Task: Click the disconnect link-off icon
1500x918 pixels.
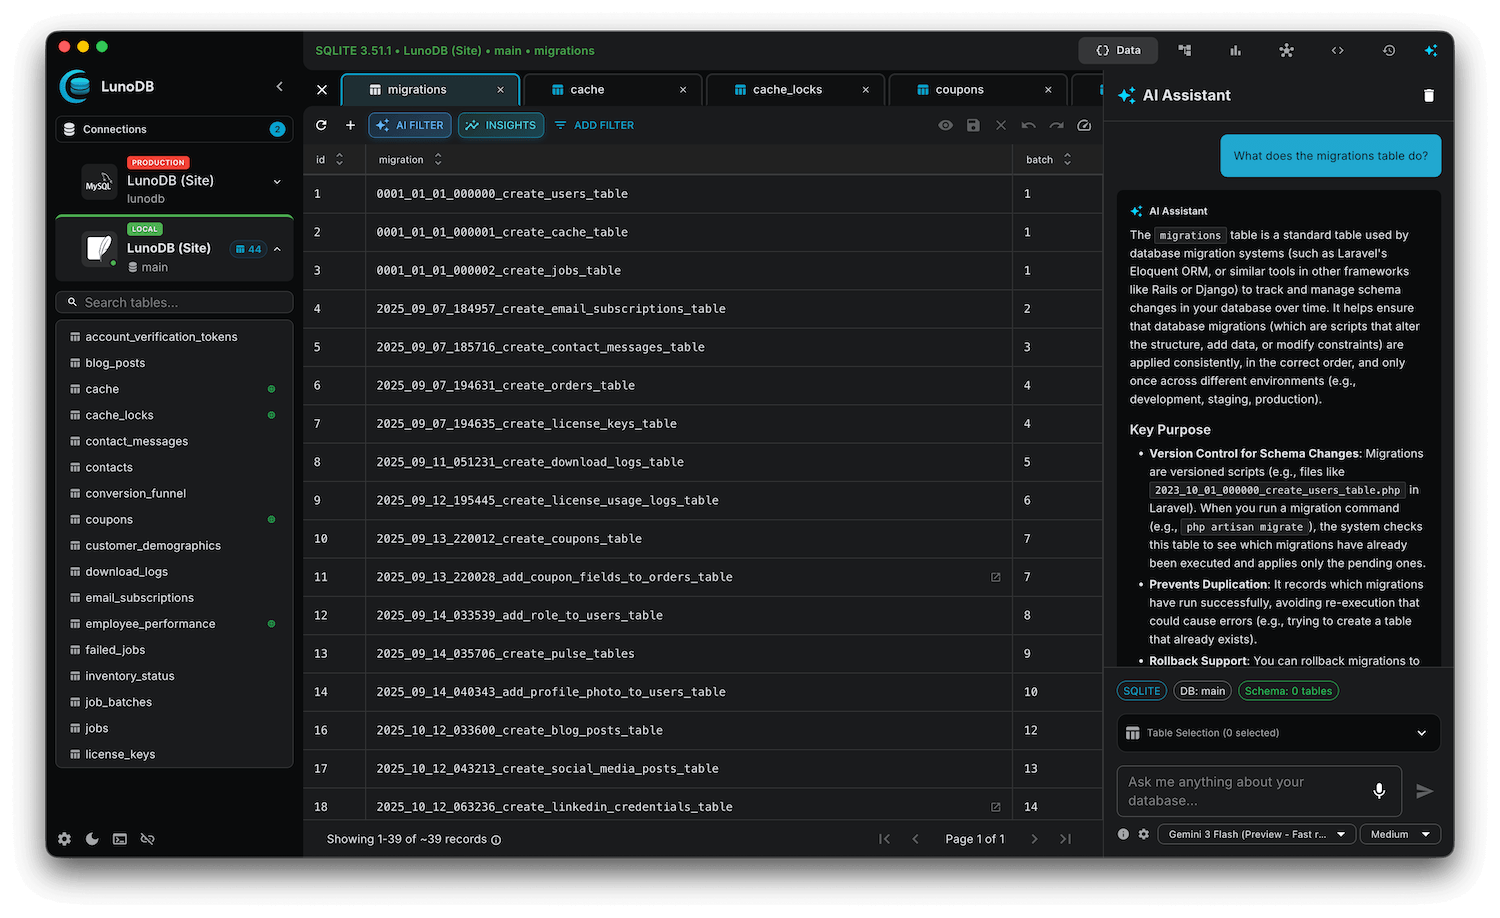Action: coord(148,839)
